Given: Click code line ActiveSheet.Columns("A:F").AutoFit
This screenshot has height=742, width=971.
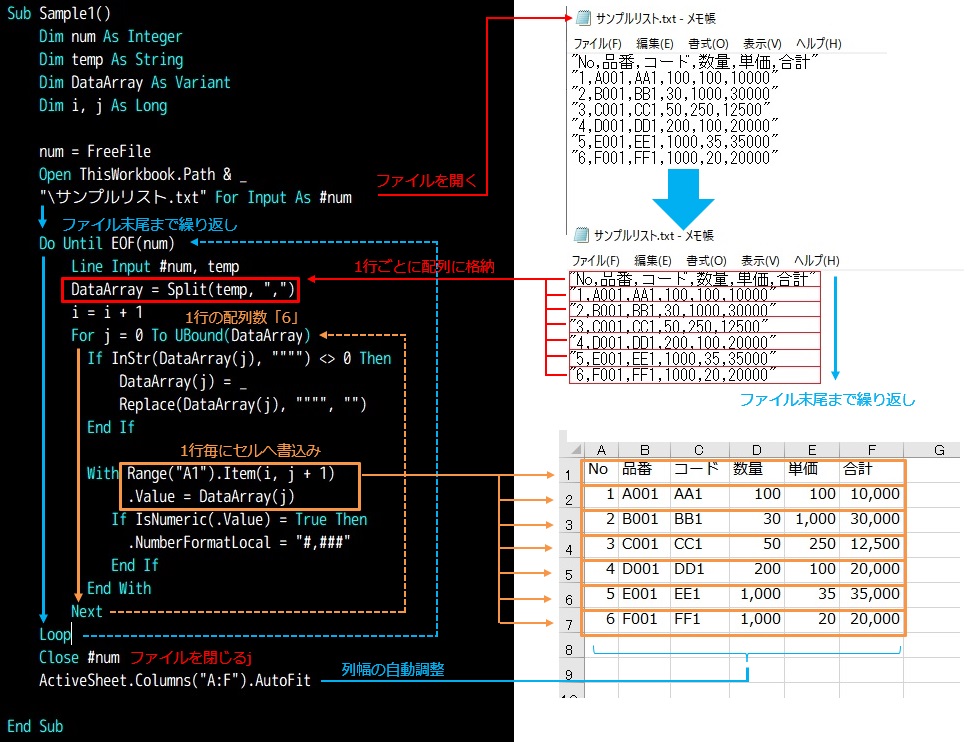Looking at the screenshot, I should [x=175, y=680].
